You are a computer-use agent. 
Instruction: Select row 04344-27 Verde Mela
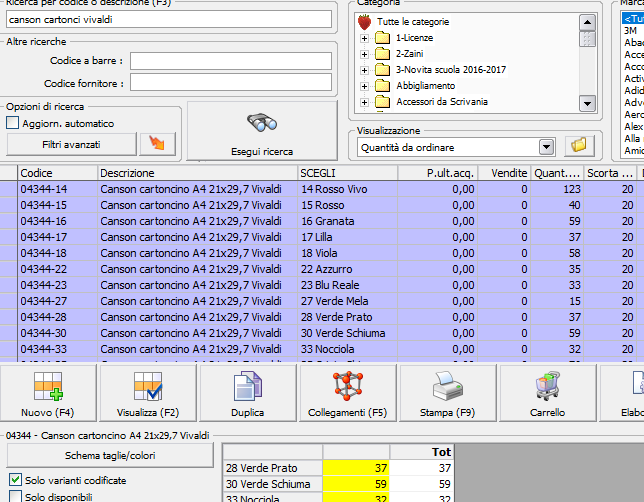(322, 301)
